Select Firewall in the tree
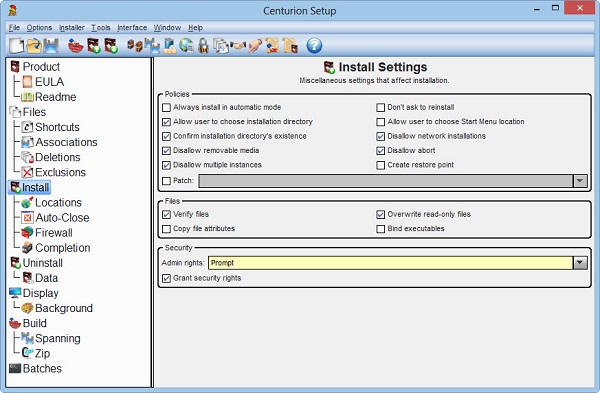This screenshot has width=600, height=393. tap(54, 233)
